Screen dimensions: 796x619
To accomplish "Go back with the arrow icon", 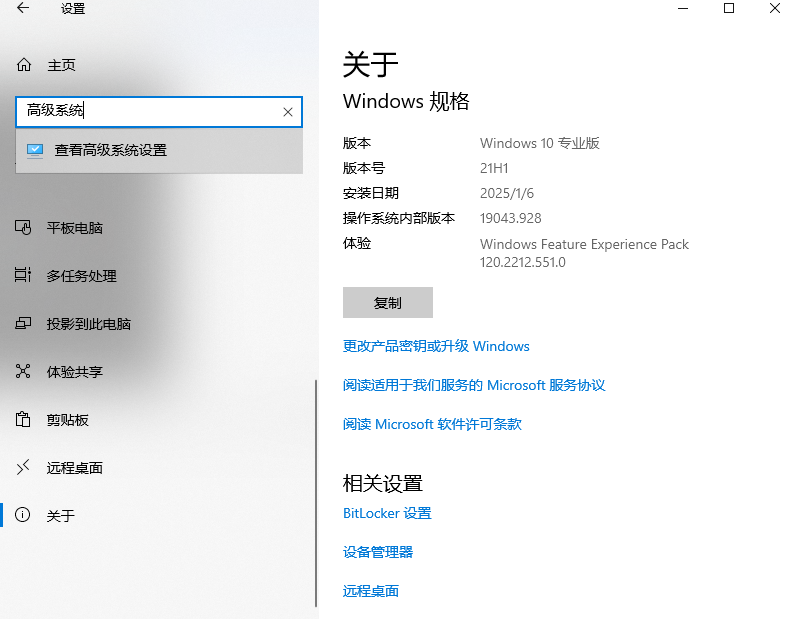I will point(23,8).
